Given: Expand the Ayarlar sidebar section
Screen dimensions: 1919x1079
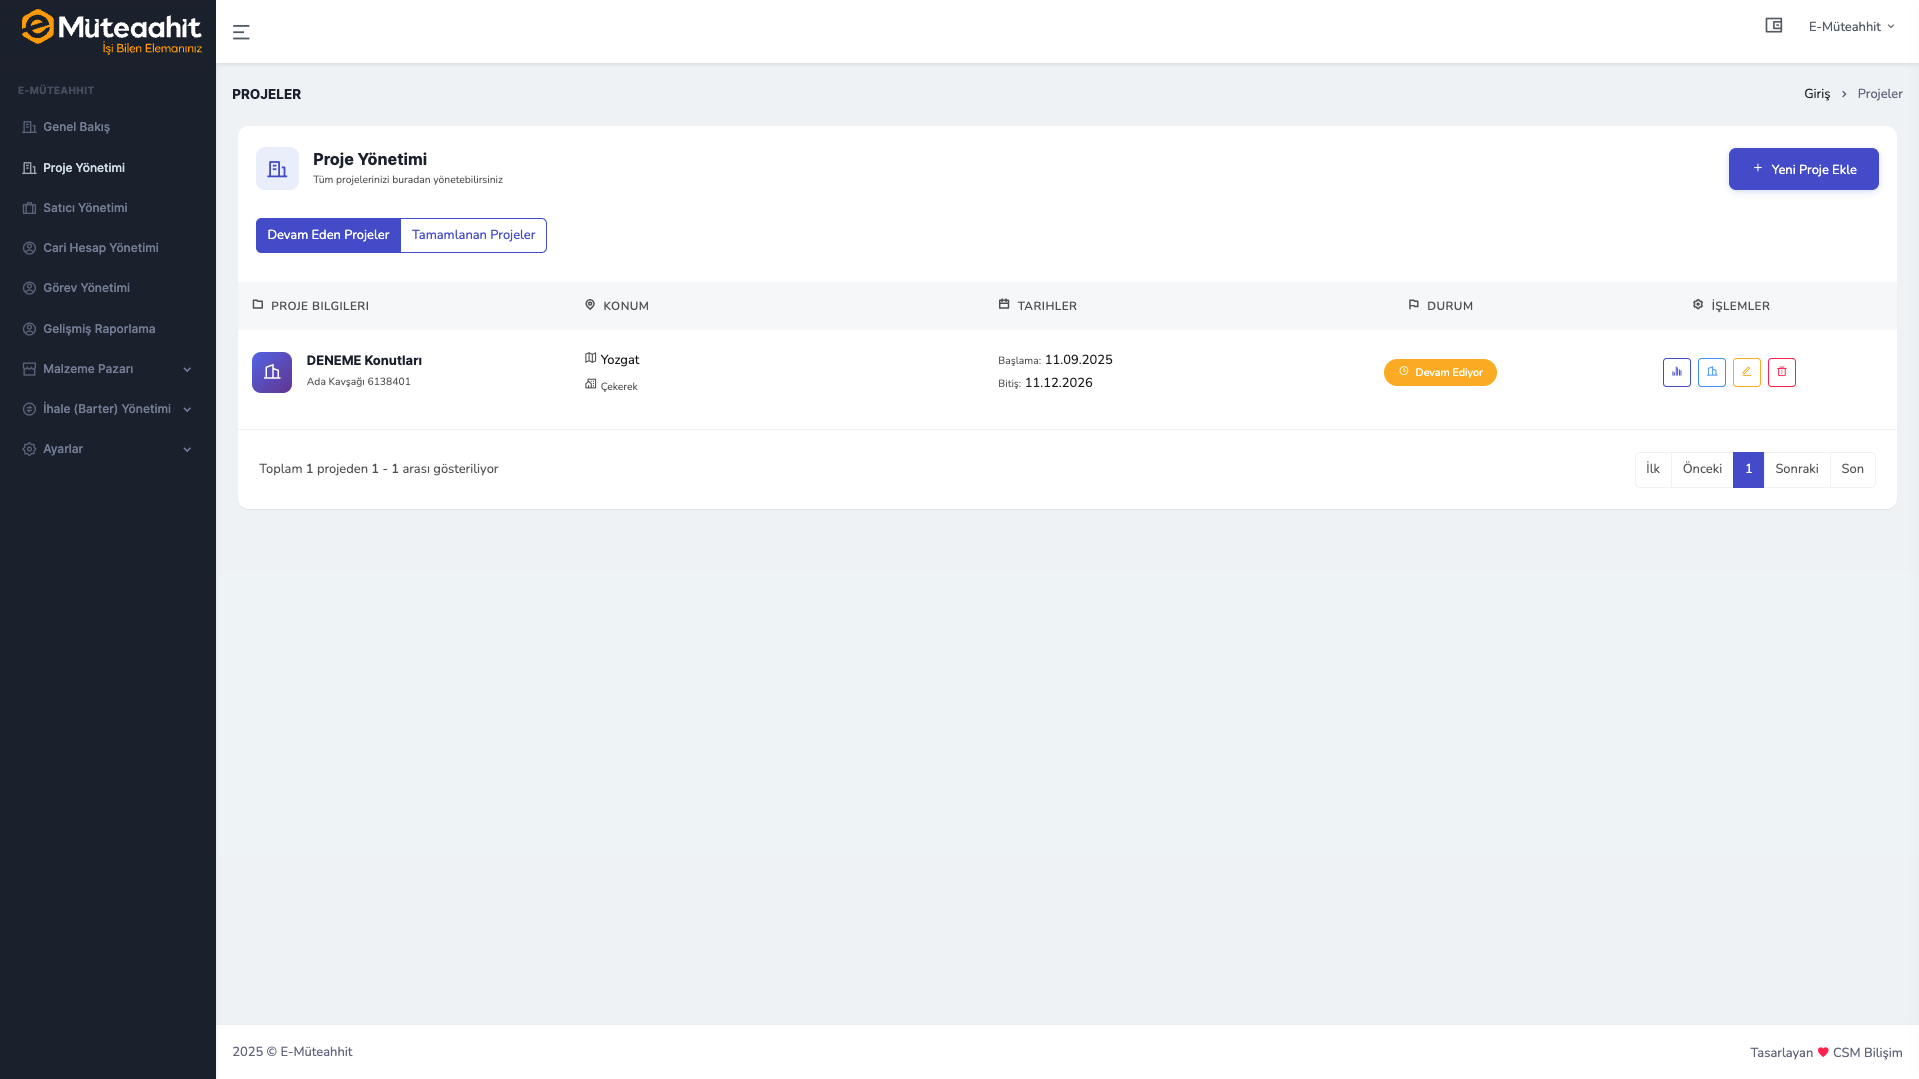Looking at the screenshot, I should (x=107, y=449).
